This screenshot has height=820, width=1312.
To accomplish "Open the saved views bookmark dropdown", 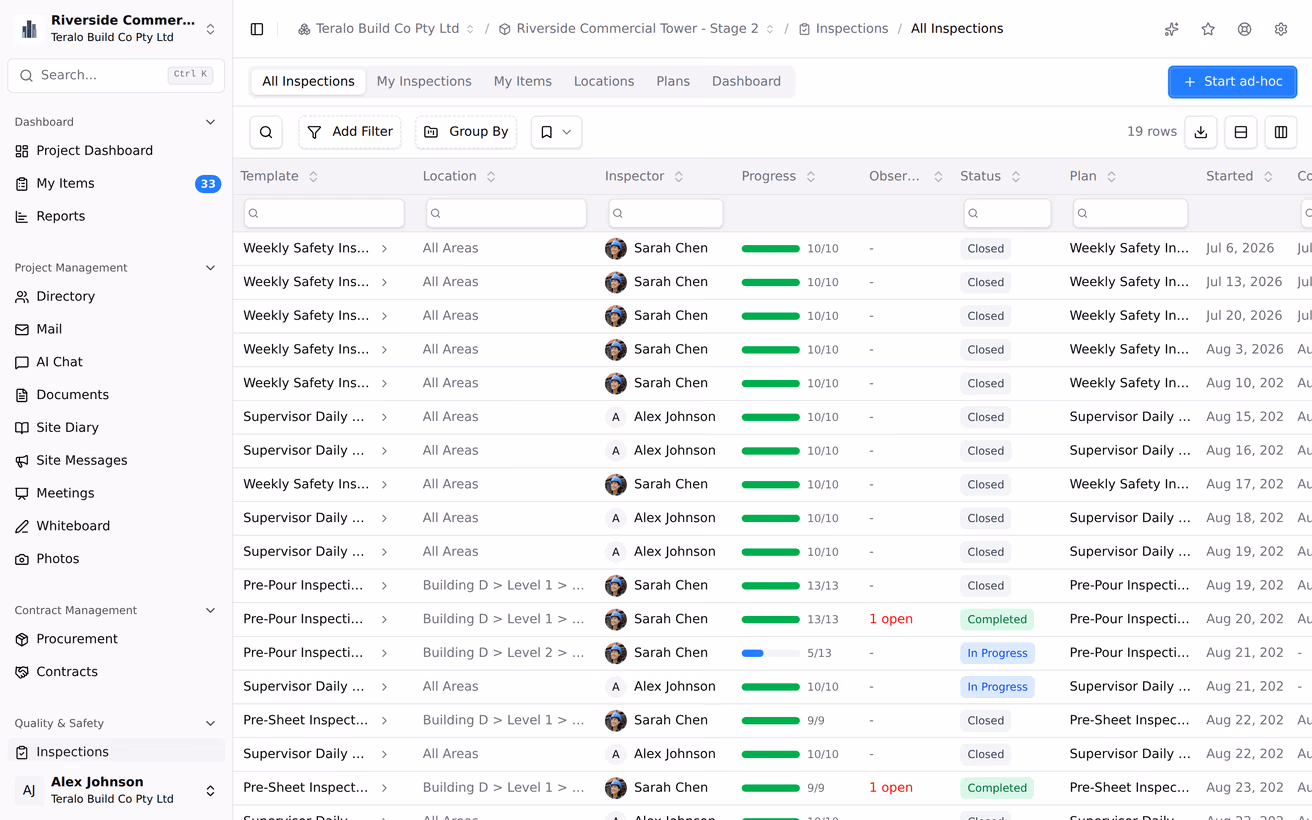I will pyautogui.click(x=556, y=132).
